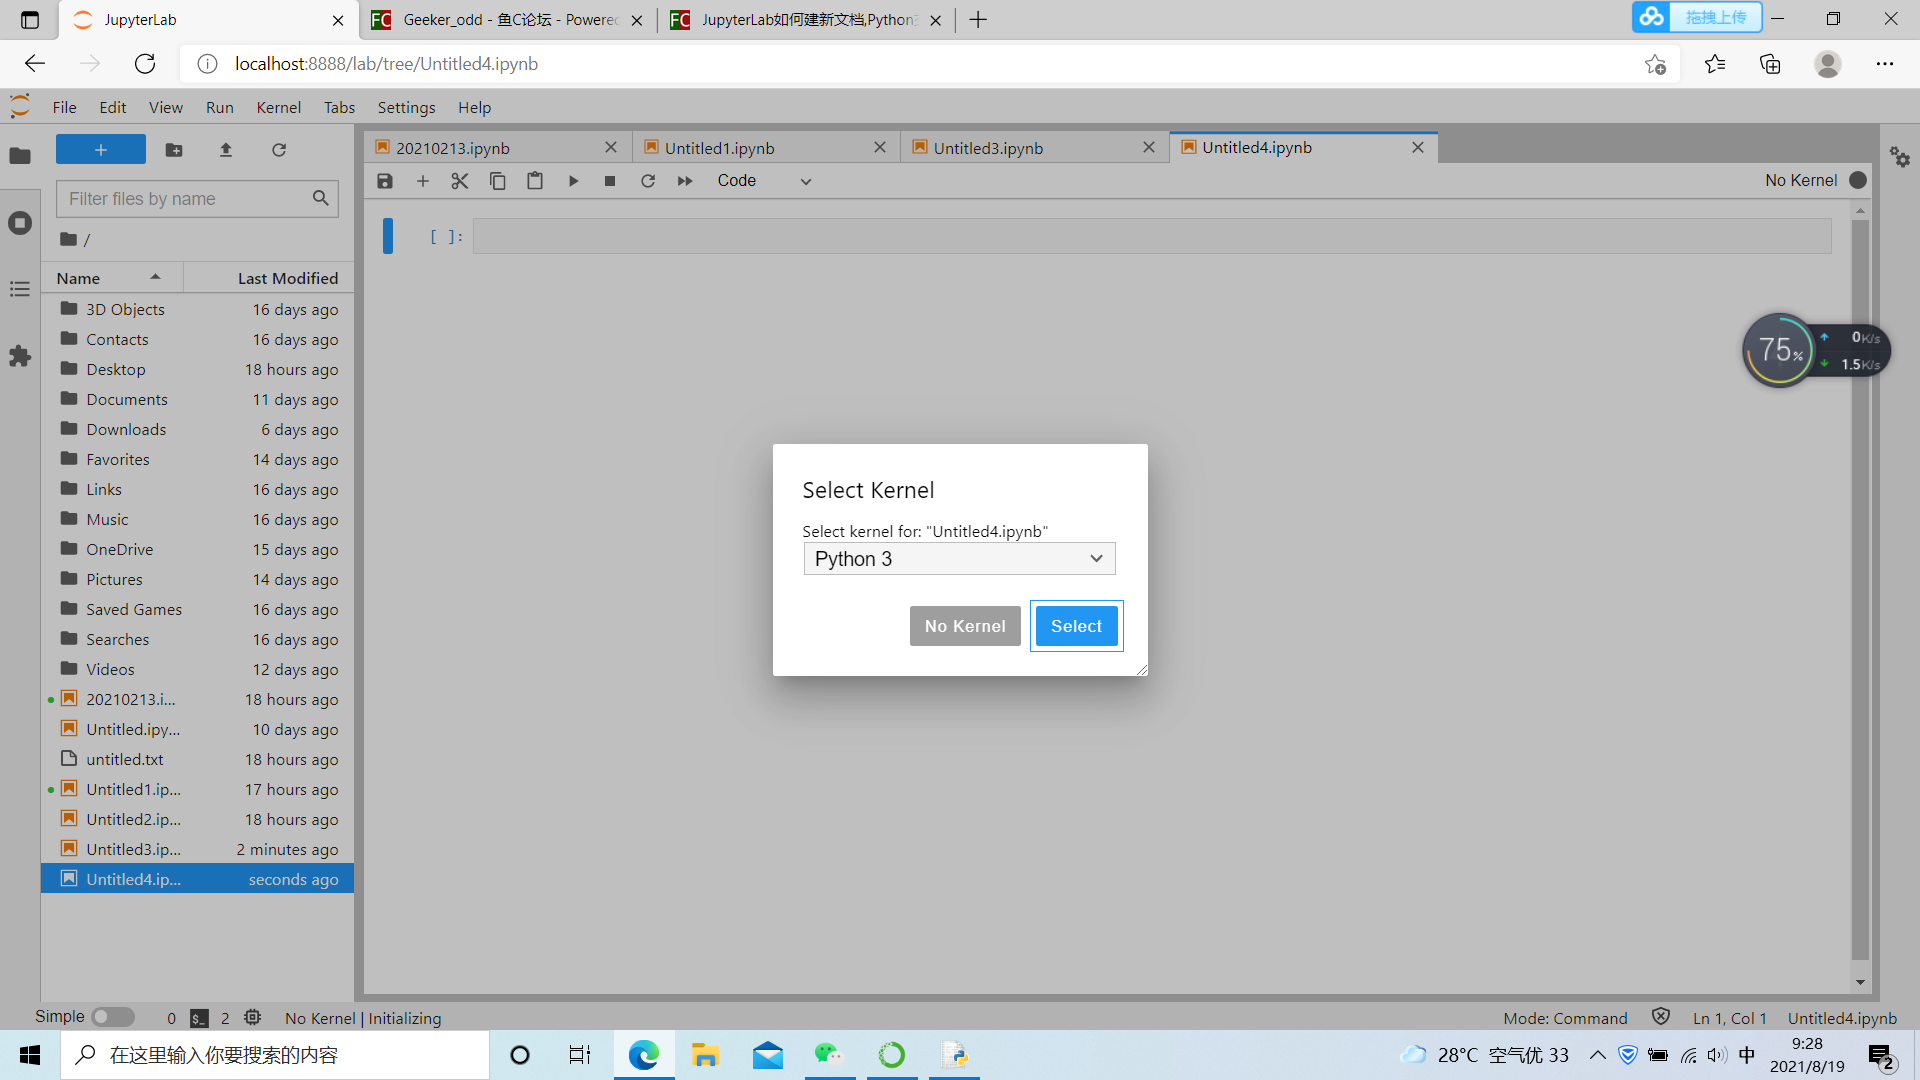
Task: Open File Explorer from the taskbar
Action: [x=706, y=1055]
